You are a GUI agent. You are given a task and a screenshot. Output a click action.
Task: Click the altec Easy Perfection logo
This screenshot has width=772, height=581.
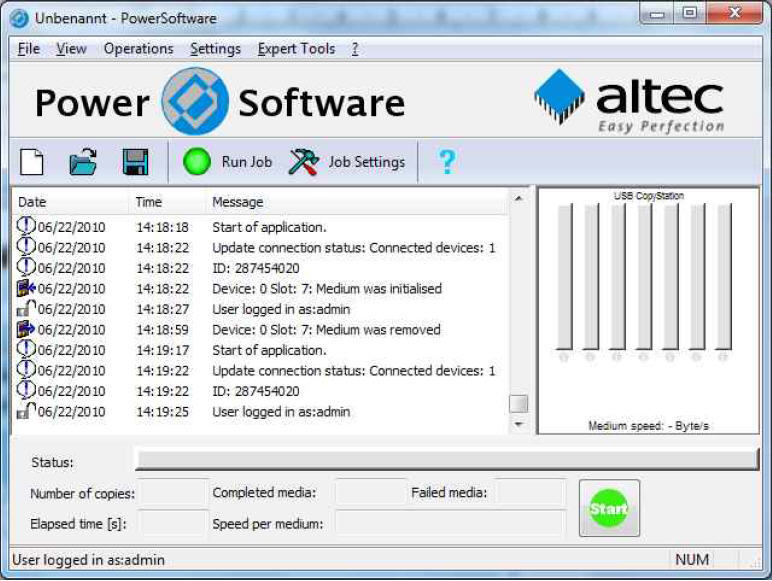[629, 101]
